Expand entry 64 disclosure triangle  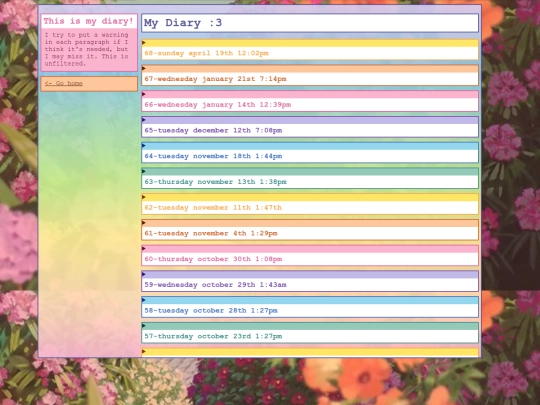[144, 146]
